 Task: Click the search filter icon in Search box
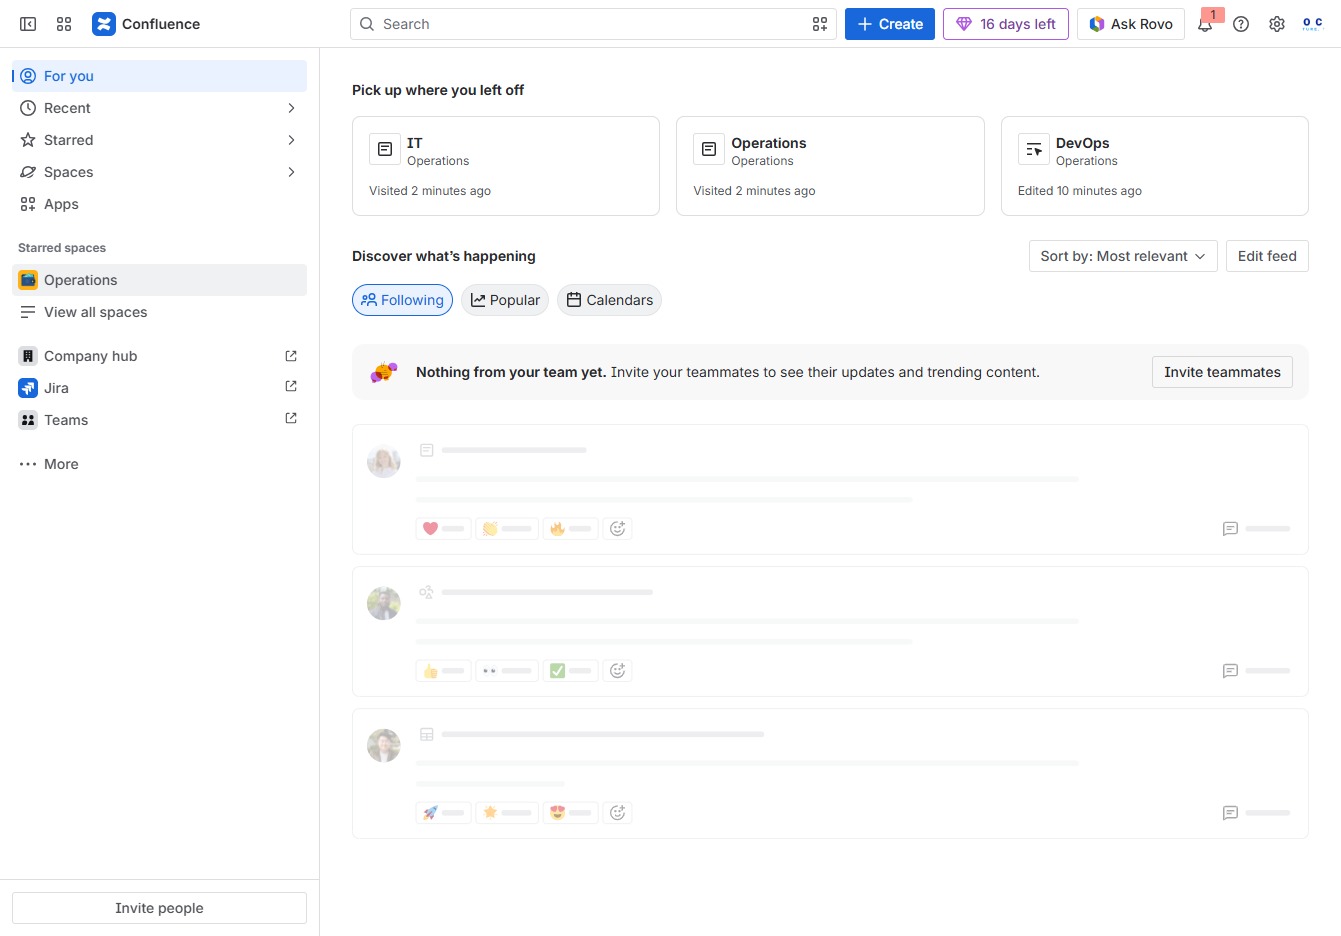point(820,24)
